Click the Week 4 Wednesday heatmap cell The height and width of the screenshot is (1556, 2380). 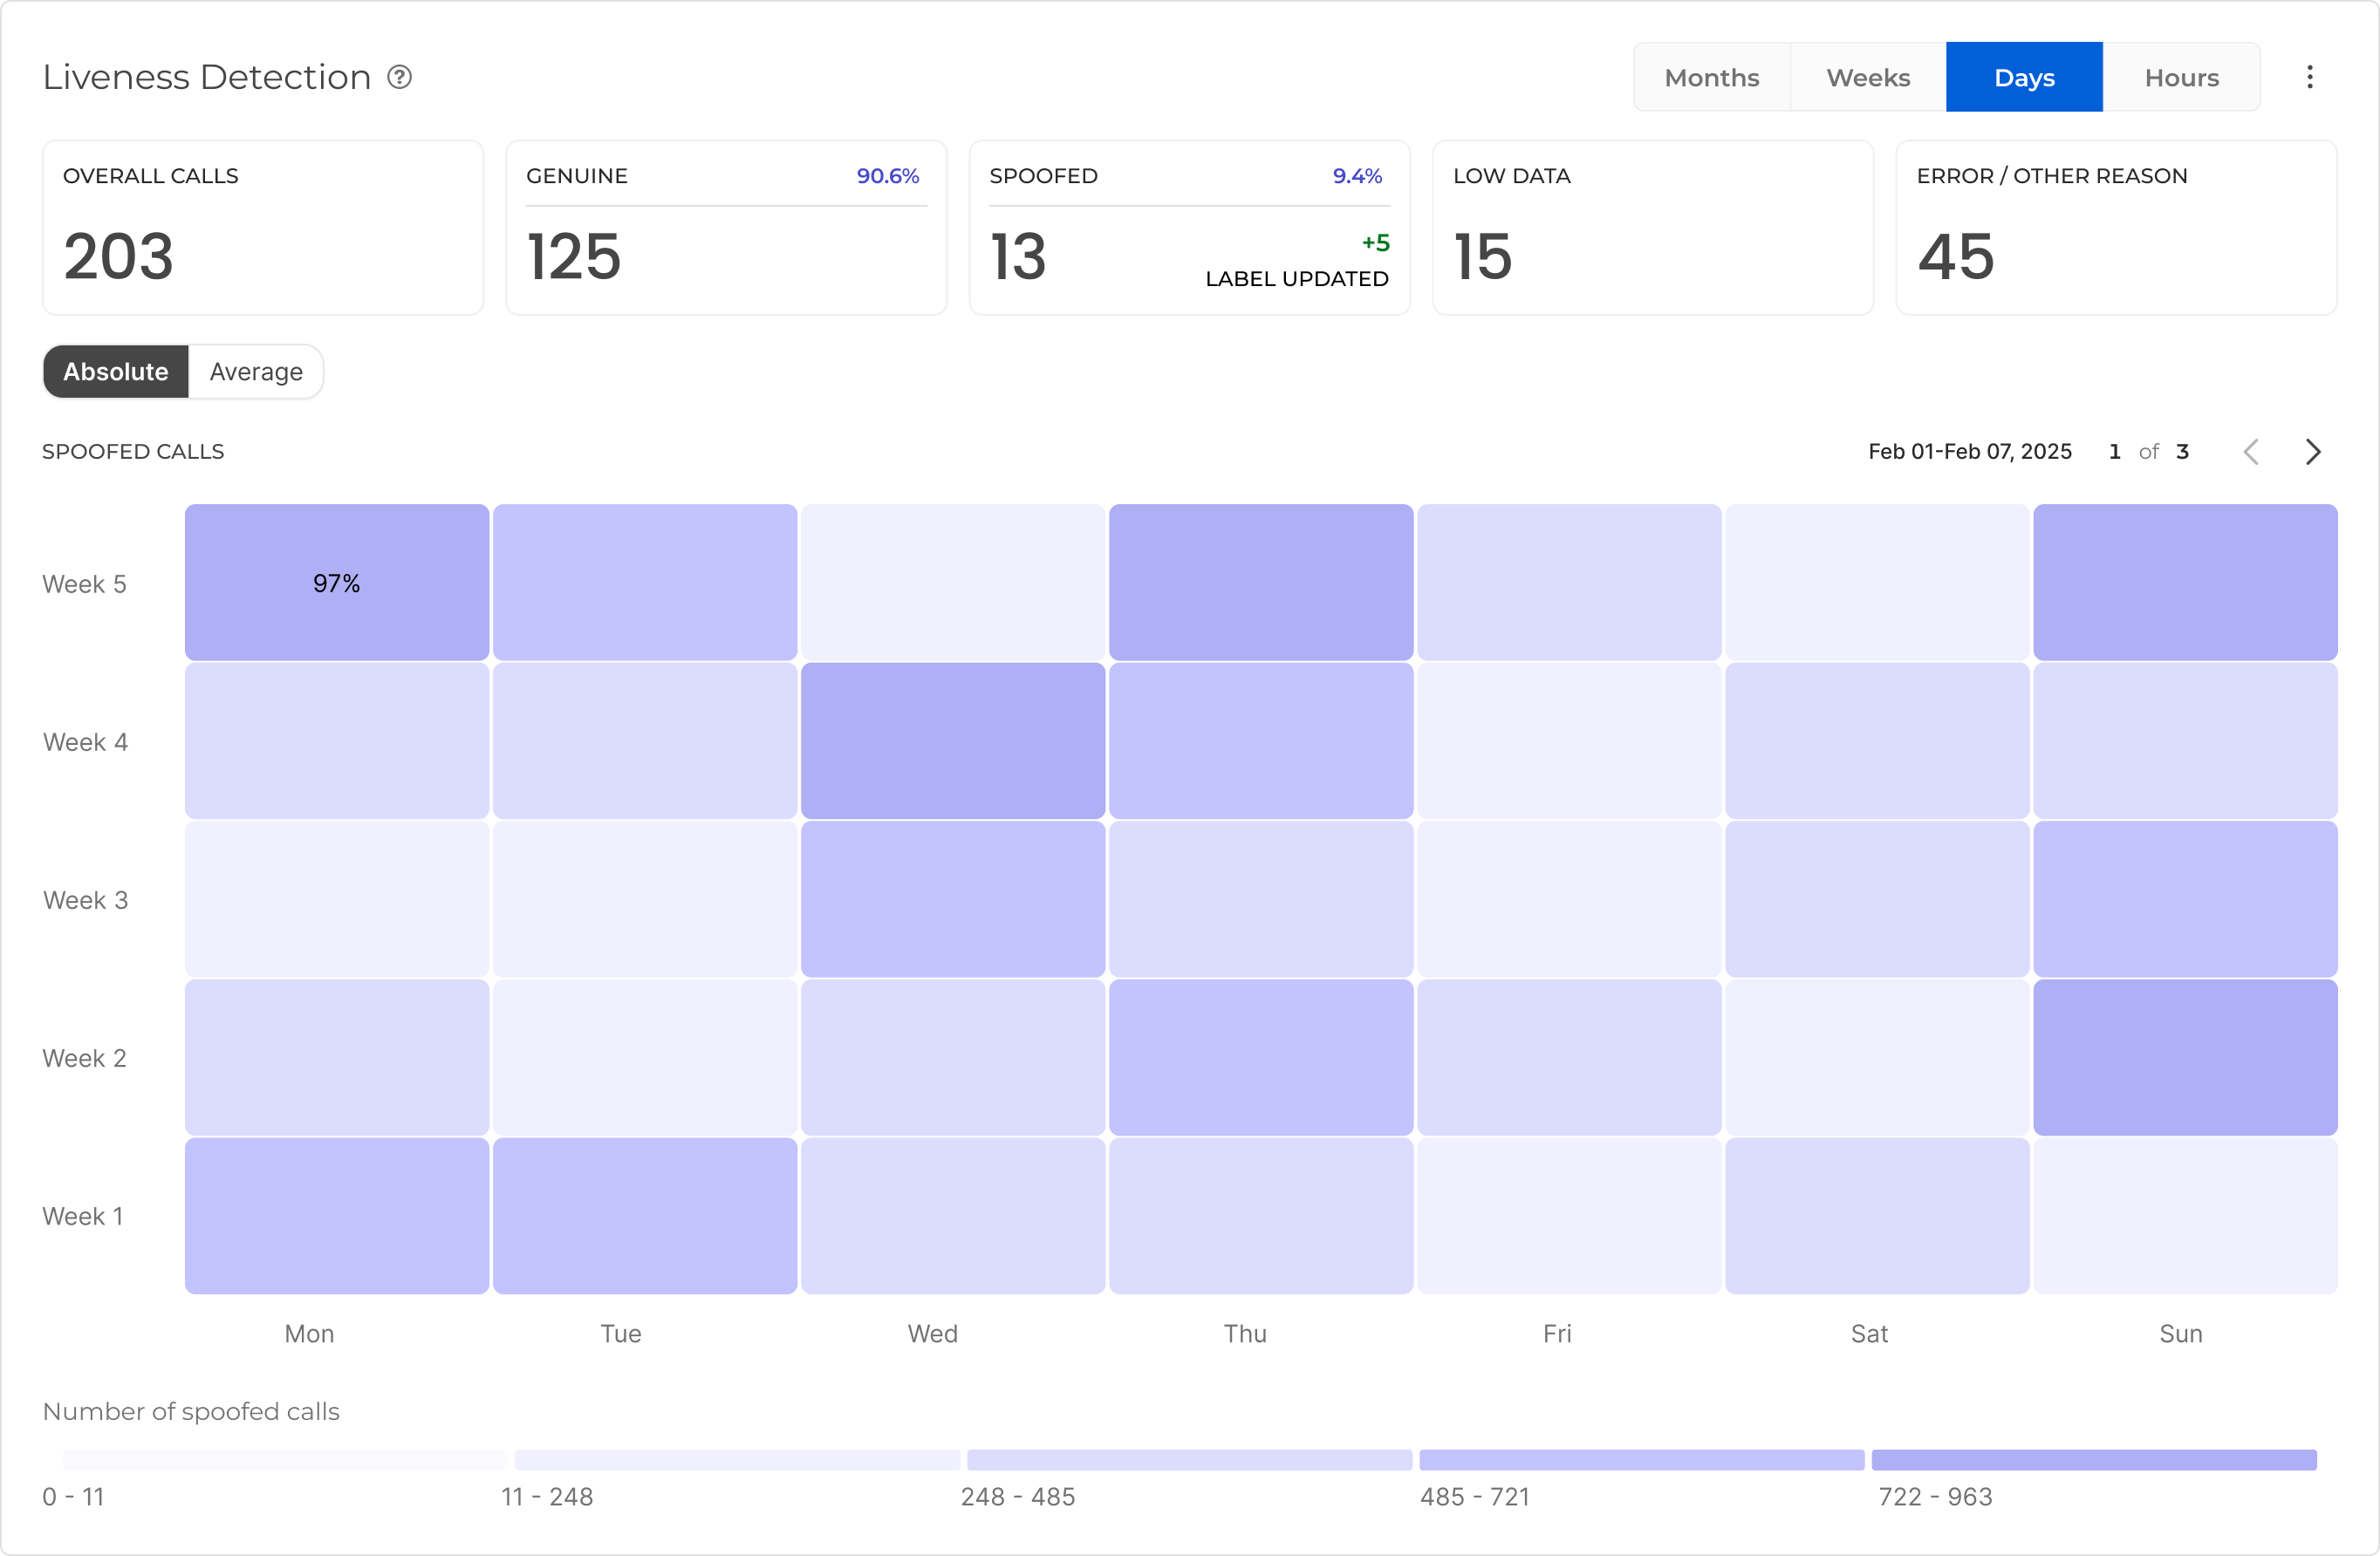tap(953, 741)
